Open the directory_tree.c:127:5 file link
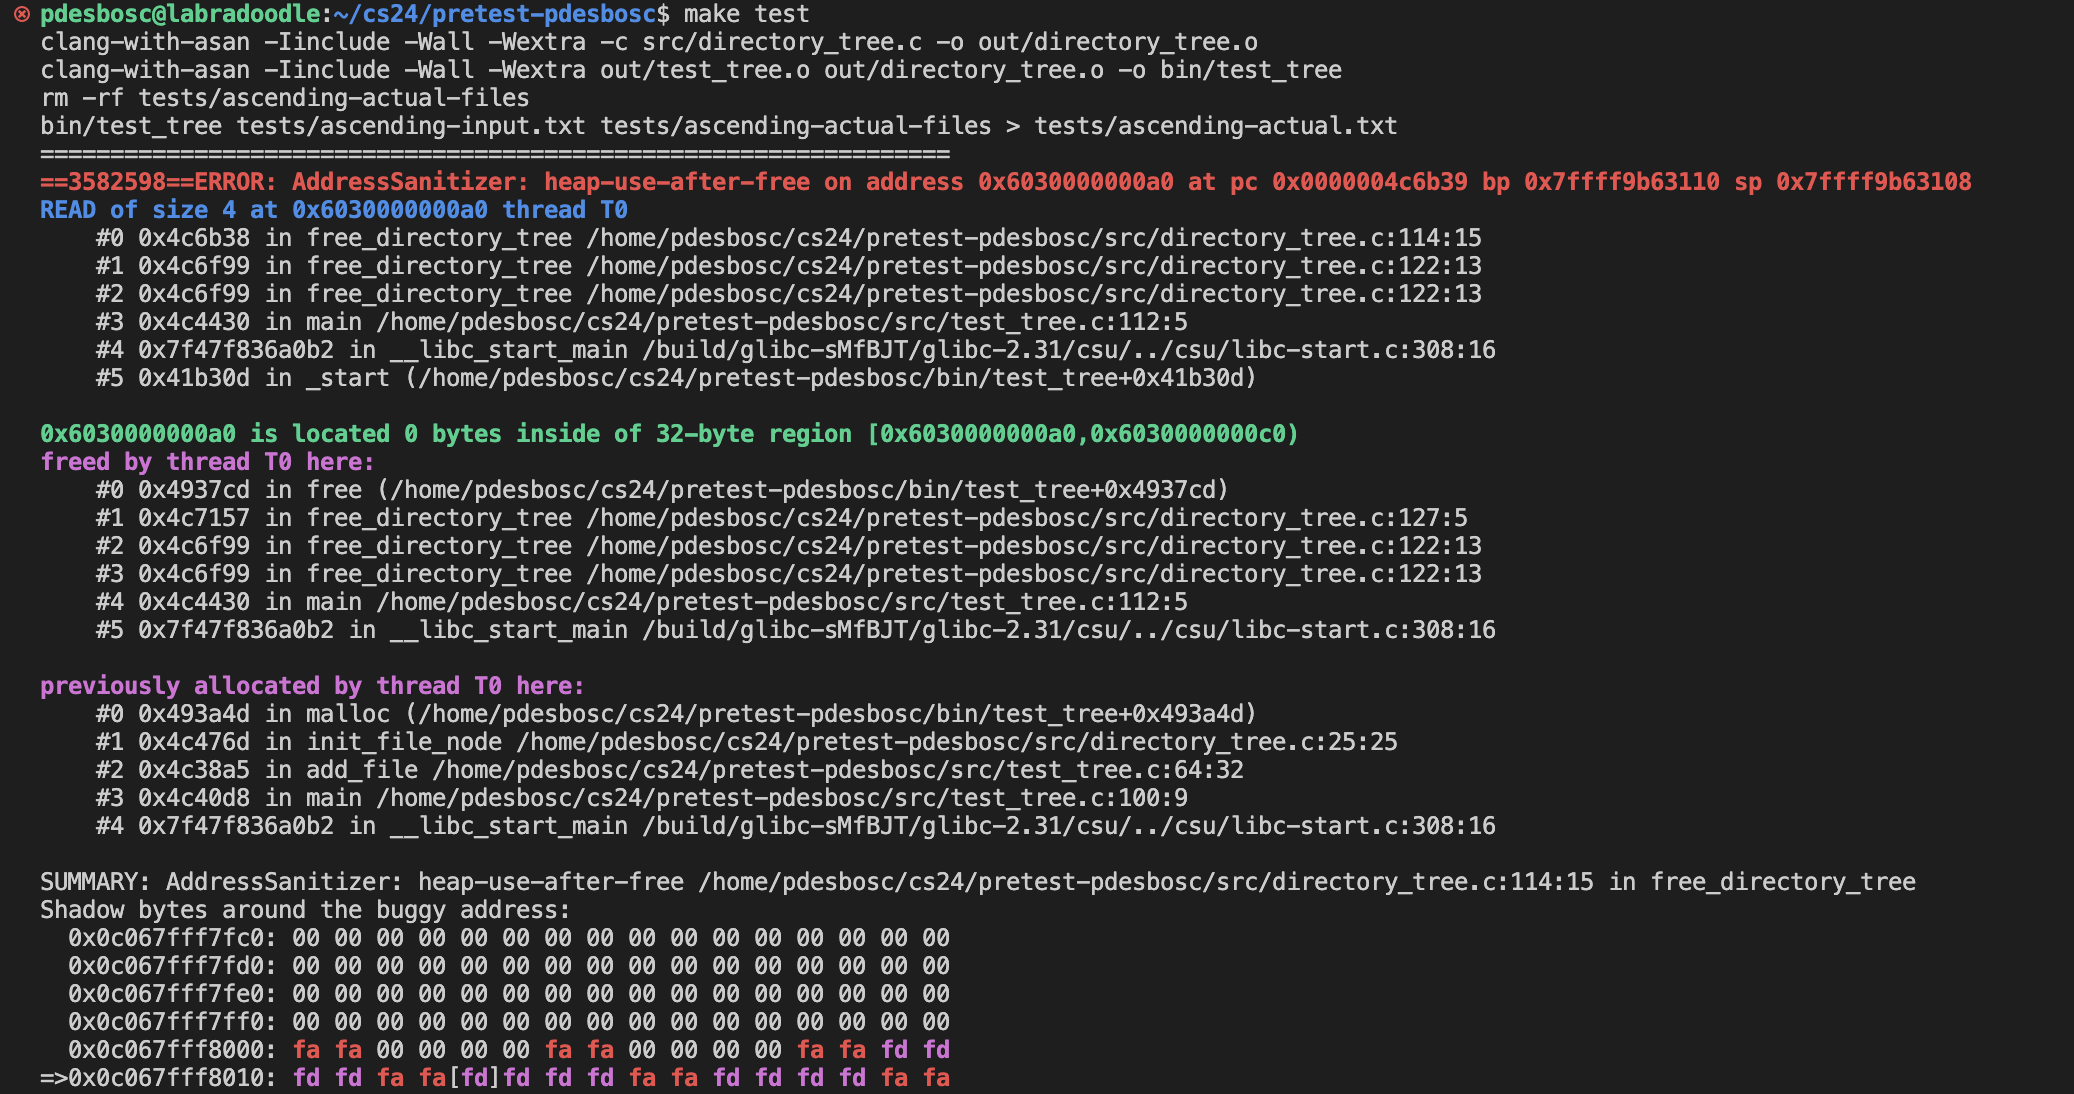This screenshot has height=1094, width=2074. (x=1027, y=518)
